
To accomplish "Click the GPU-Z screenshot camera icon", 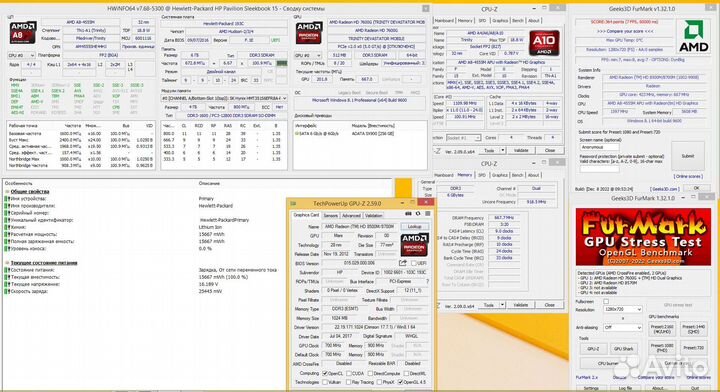I will [x=408, y=214].
